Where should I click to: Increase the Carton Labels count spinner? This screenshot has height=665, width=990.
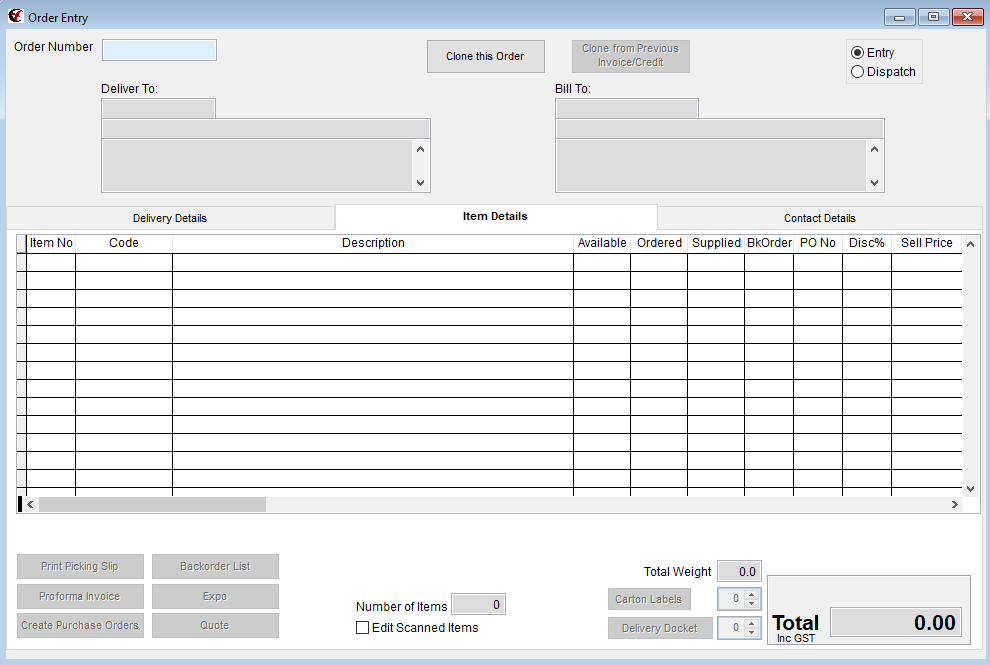753,594
